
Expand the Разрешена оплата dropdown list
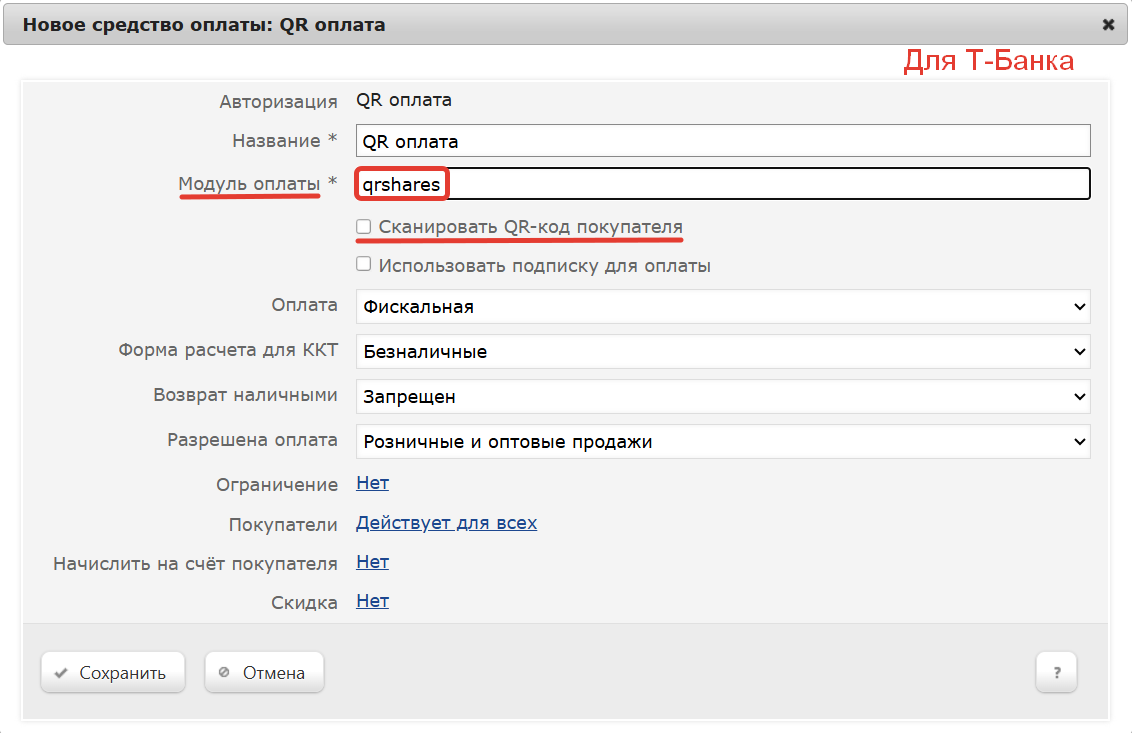pyautogui.click(x=722, y=441)
